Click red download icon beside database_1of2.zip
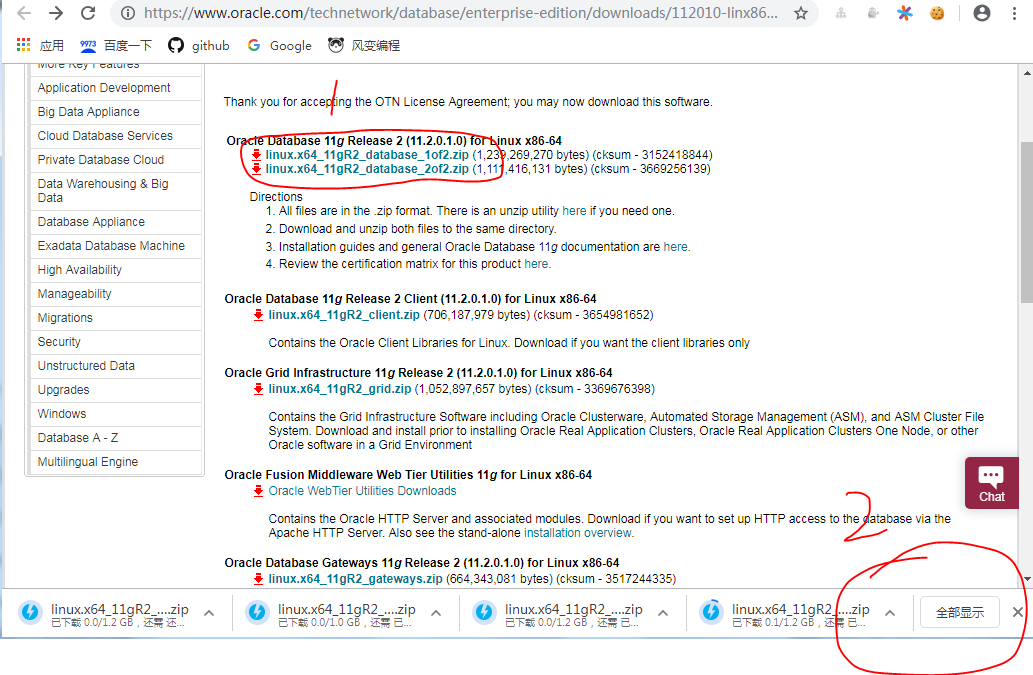The image size is (1033, 675). pos(256,155)
